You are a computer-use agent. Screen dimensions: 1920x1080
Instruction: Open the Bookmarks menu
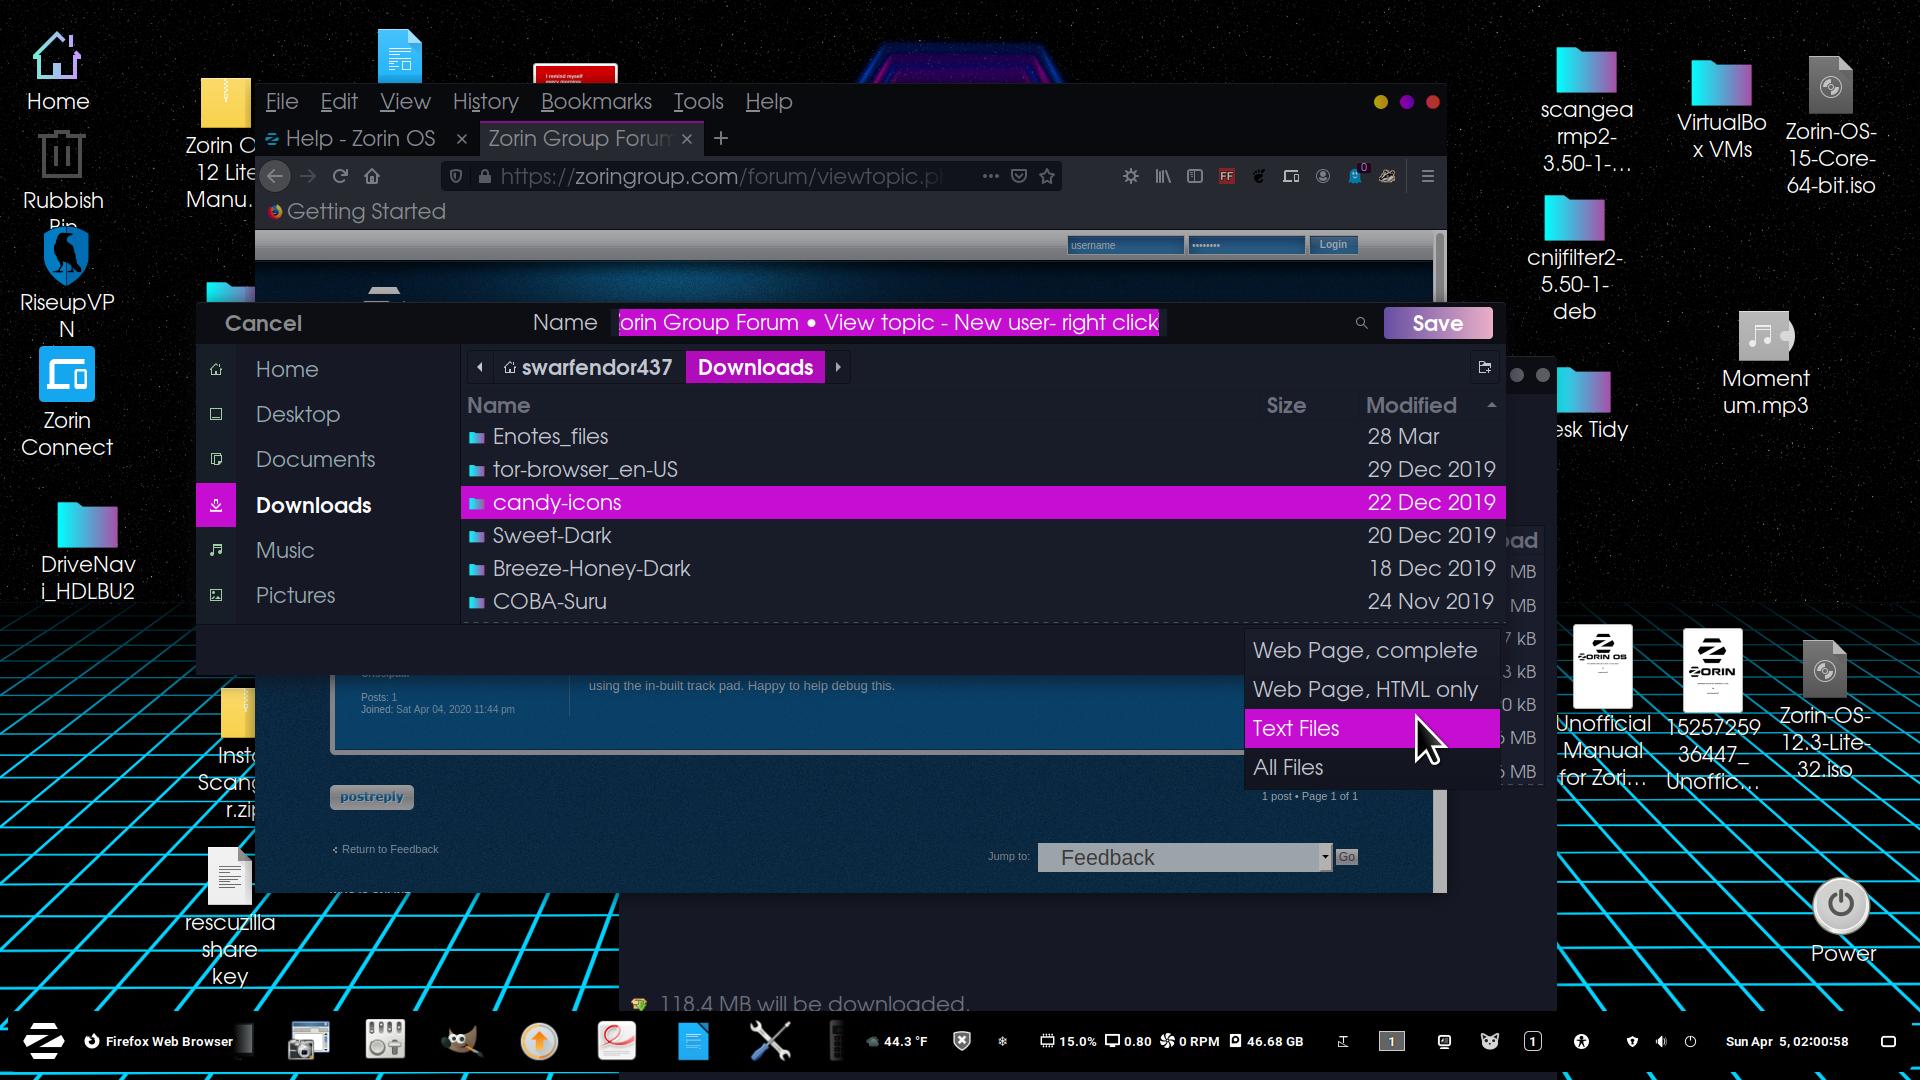pyautogui.click(x=596, y=101)
